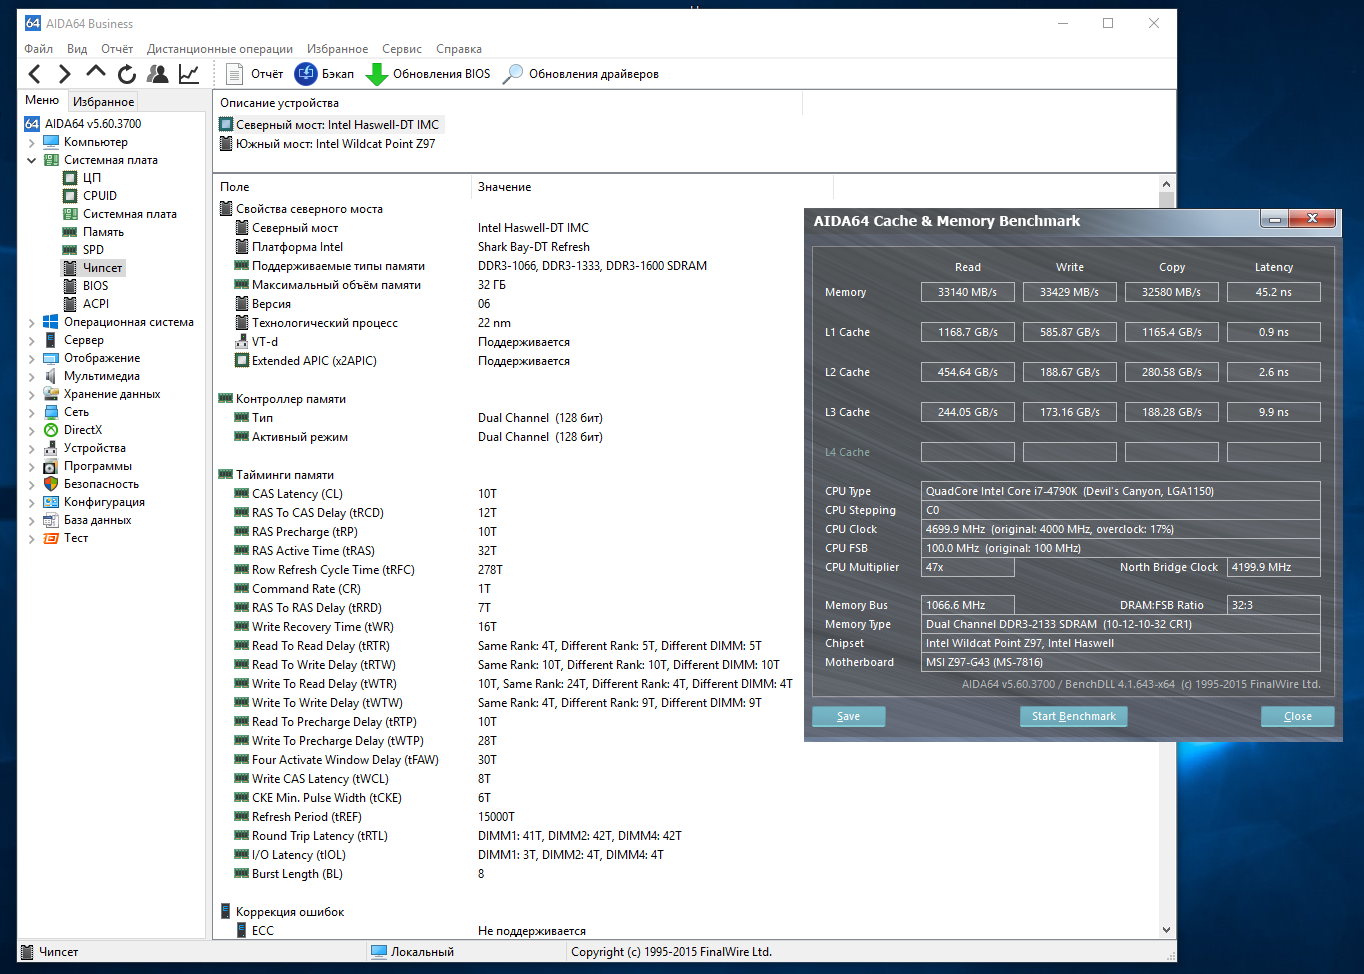Click Обновления BIOS green arrow button
Viewport: 1364px width, 974px height.
[429, 74]
